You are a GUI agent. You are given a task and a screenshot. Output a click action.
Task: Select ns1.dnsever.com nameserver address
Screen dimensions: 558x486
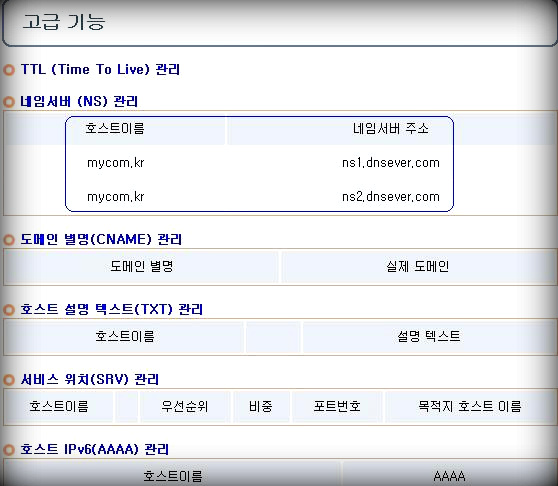point(391,163)
